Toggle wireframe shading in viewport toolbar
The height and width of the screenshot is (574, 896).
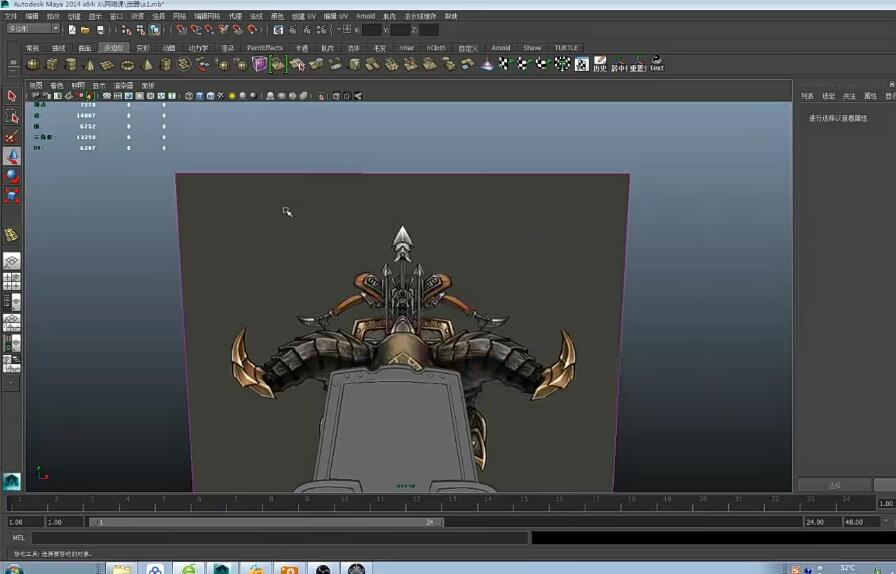(187, 96)
